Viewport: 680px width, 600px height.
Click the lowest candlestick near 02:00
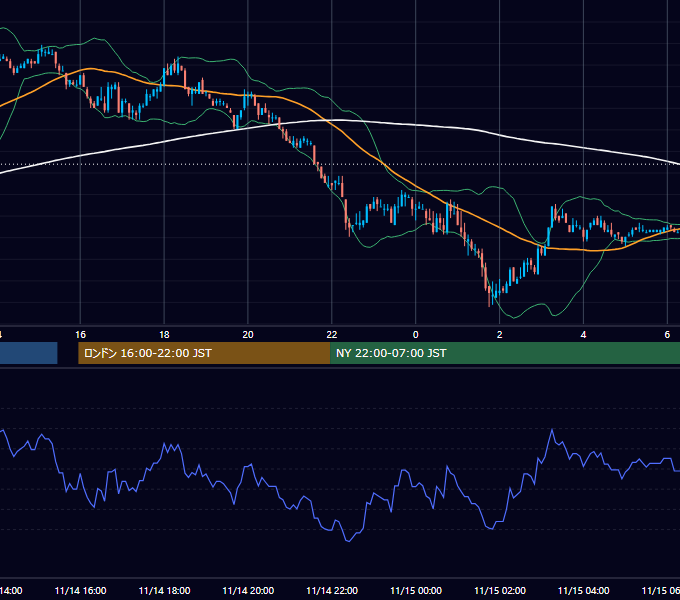pos(490,295)
